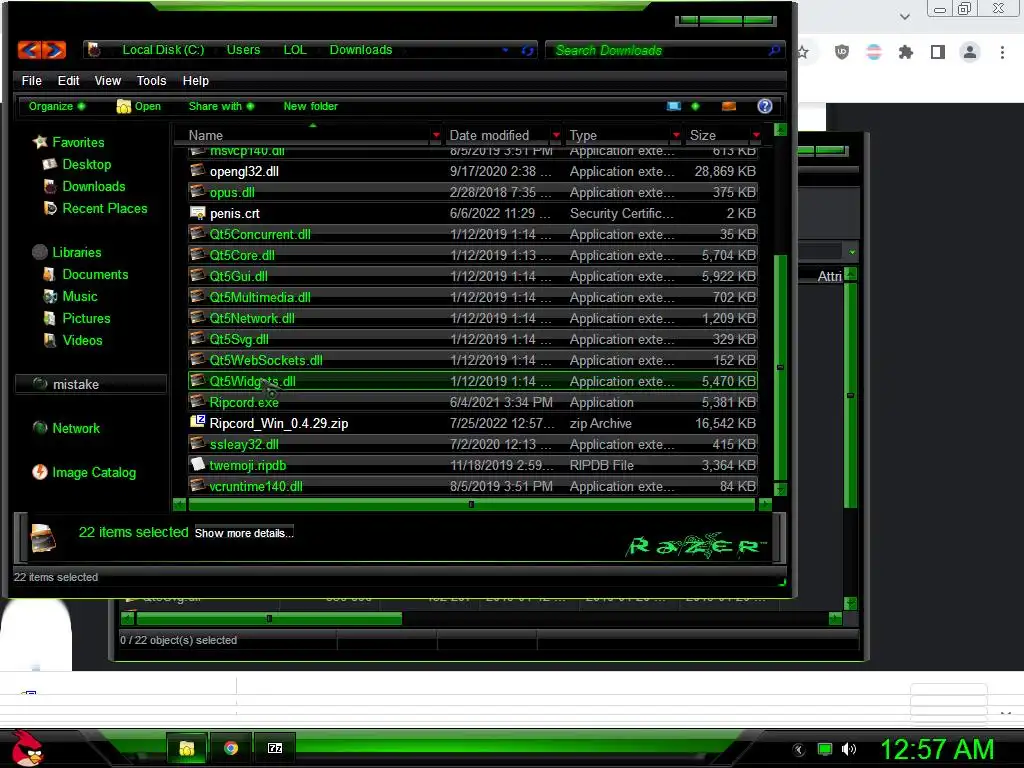Viewport: 1024px width, 768px height.
Task: Click the uBlock Origin extension icon
Action: coord(842,52)
